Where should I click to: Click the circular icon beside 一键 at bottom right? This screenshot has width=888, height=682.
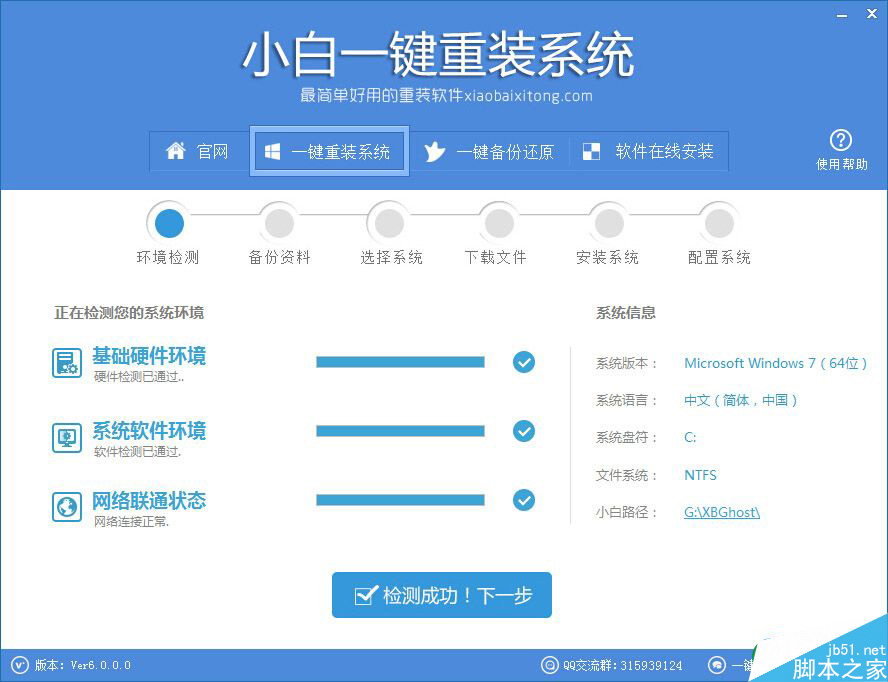718,665
